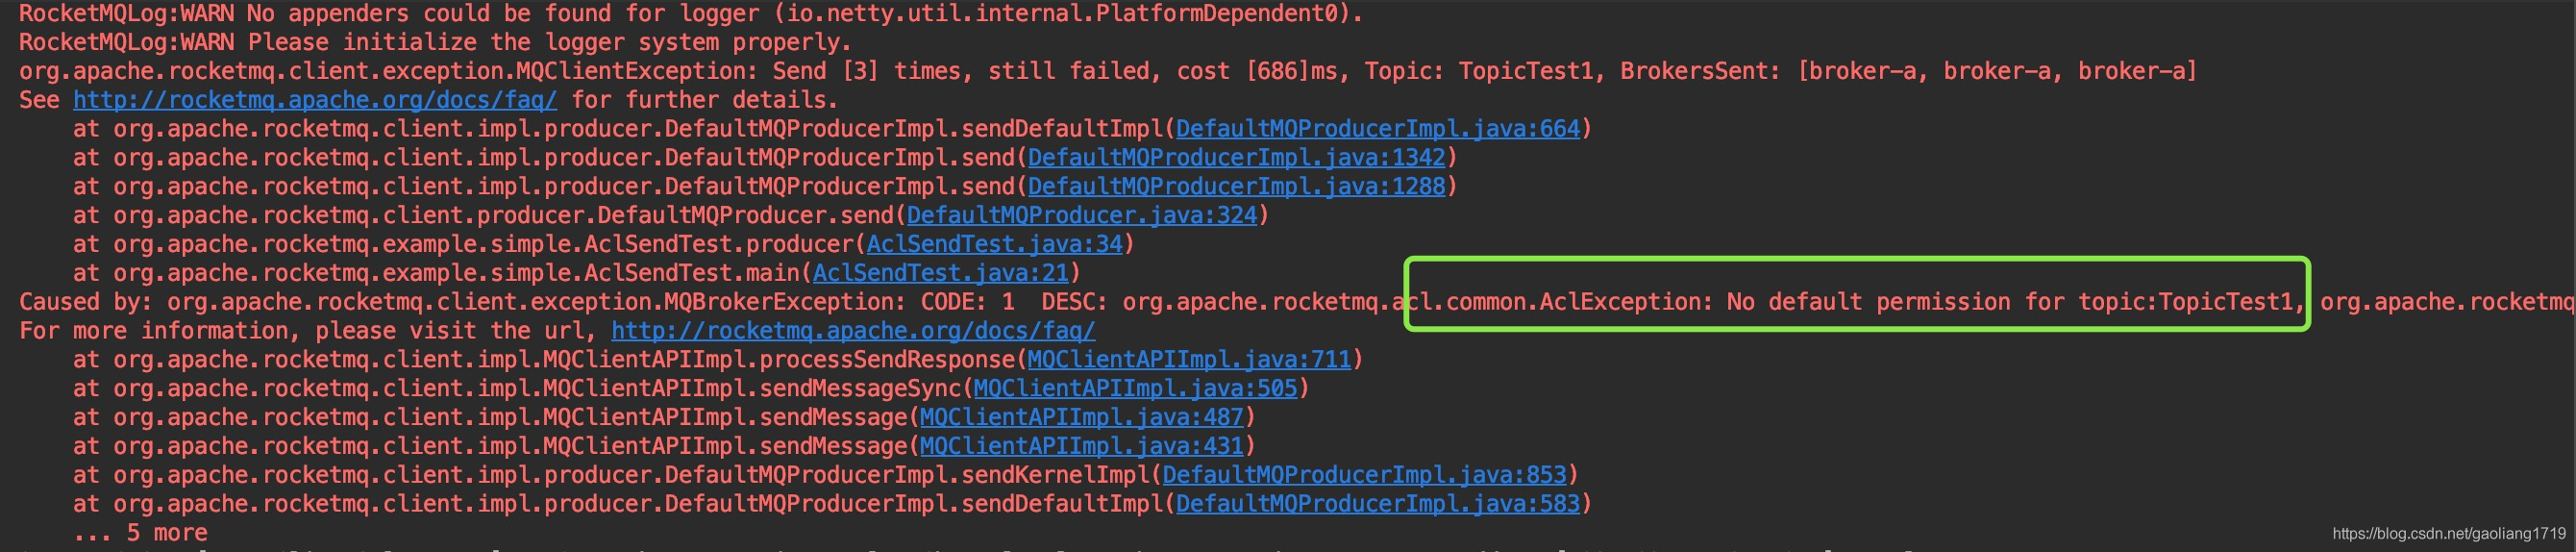Screen dimensions: 2576x552
Task: Open AclSendTest.java:34 in the editor
Action: tap(994, 245)
